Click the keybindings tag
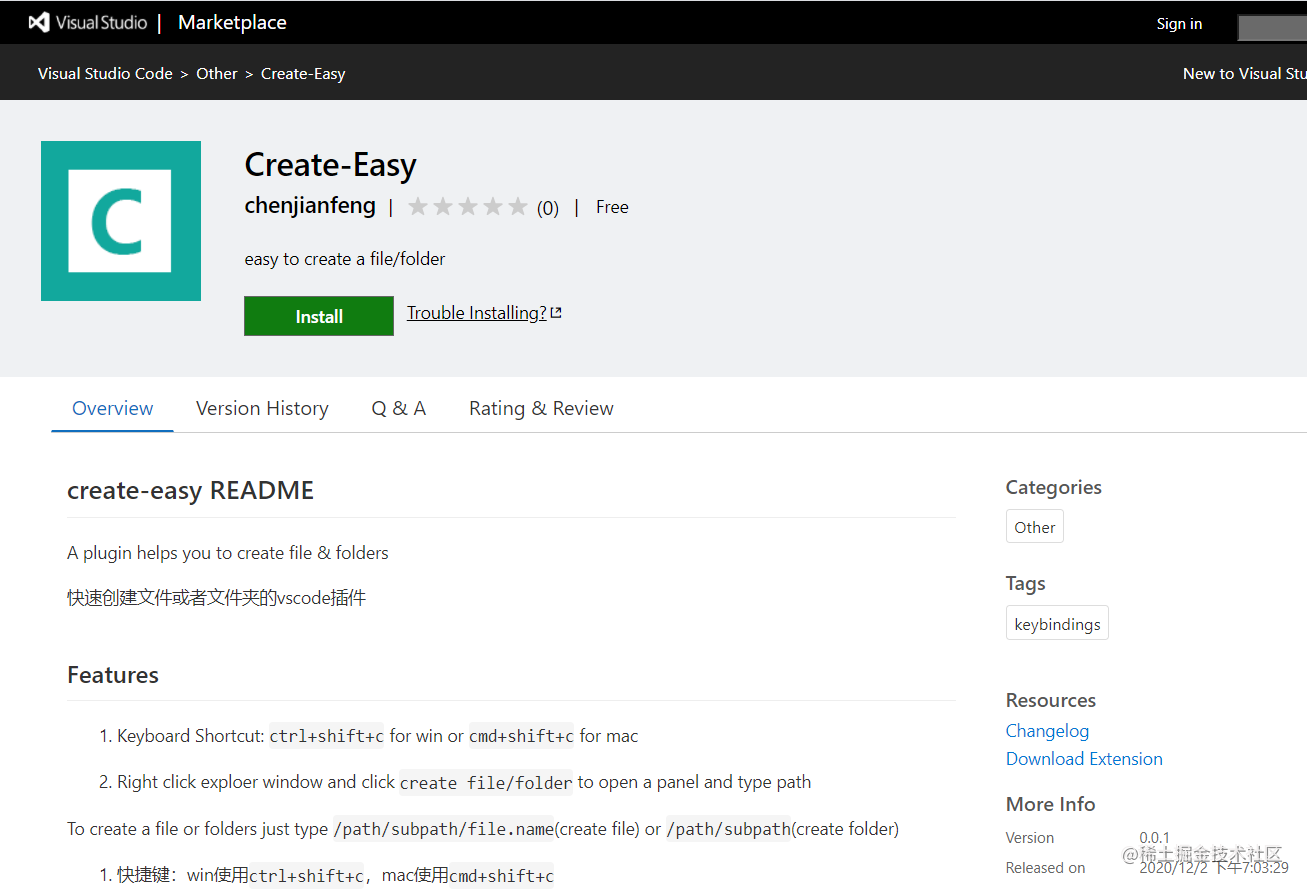This screenshot has height=889, width=1307. coord(1057,624)
